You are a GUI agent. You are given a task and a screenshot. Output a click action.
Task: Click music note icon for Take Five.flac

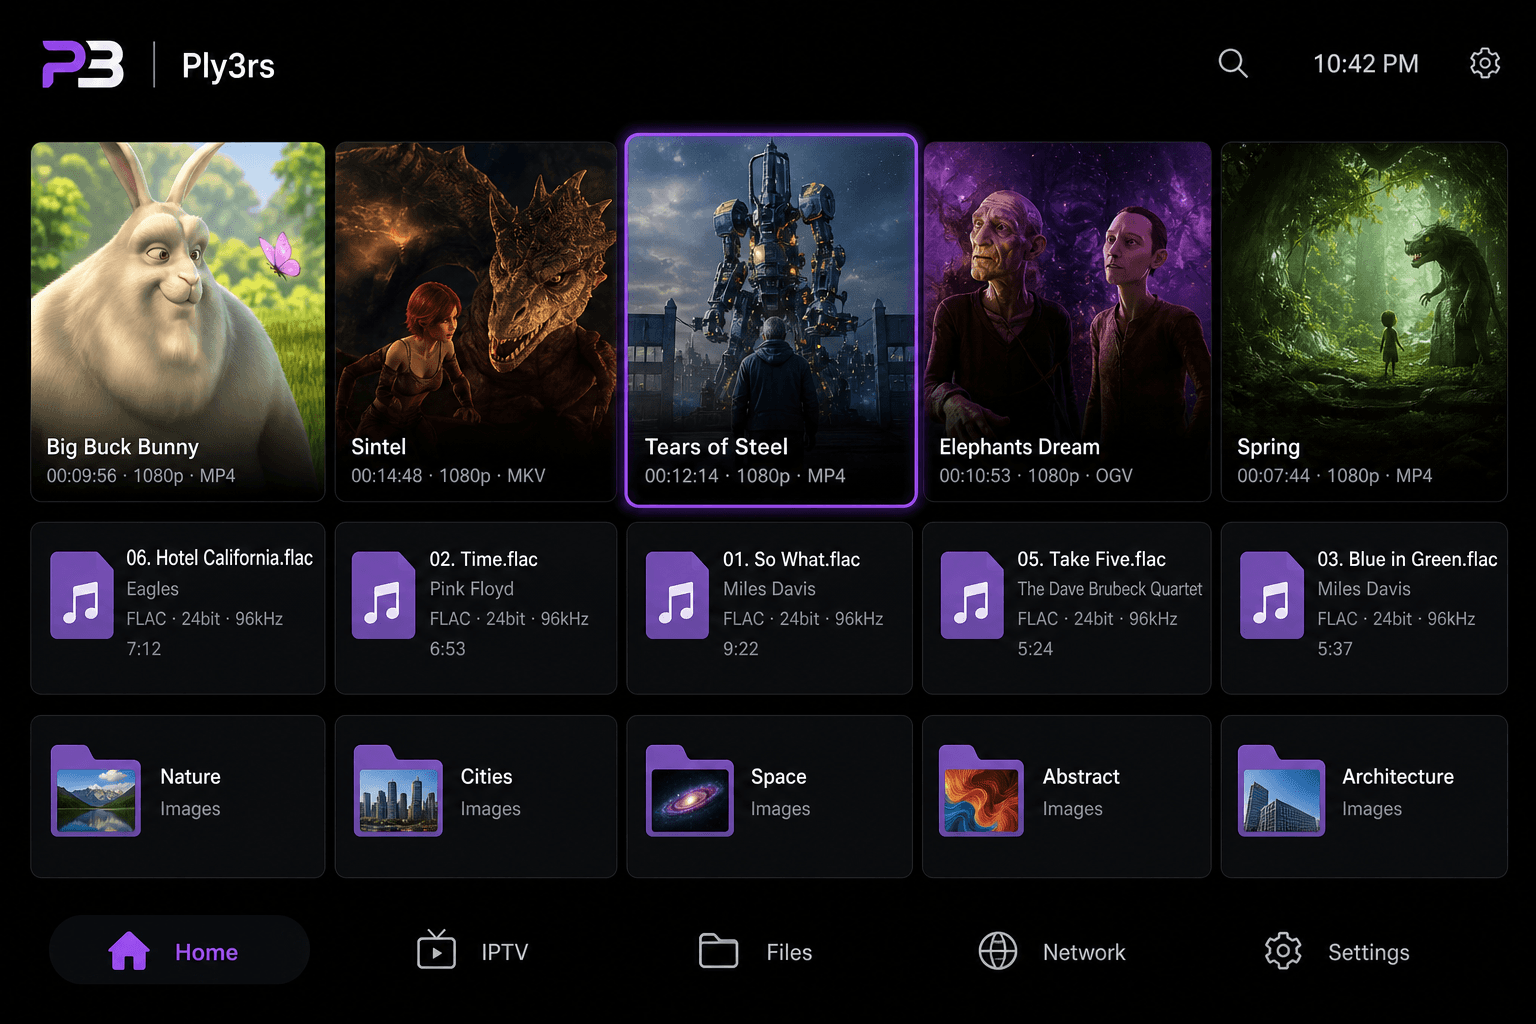point(972,595)
